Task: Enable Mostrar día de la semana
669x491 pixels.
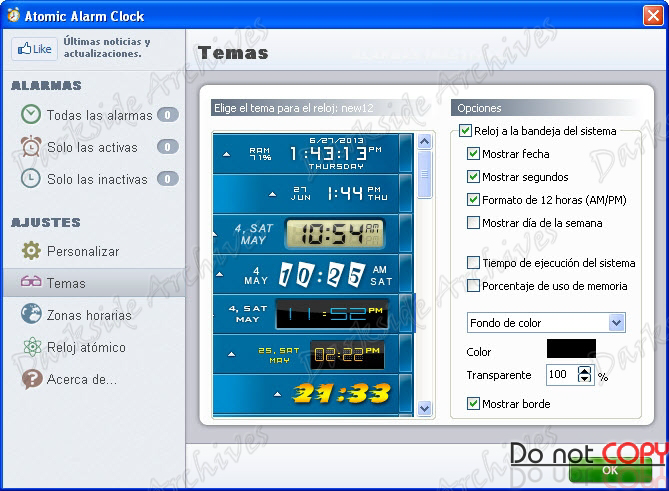Action: (x=473, y=223)
